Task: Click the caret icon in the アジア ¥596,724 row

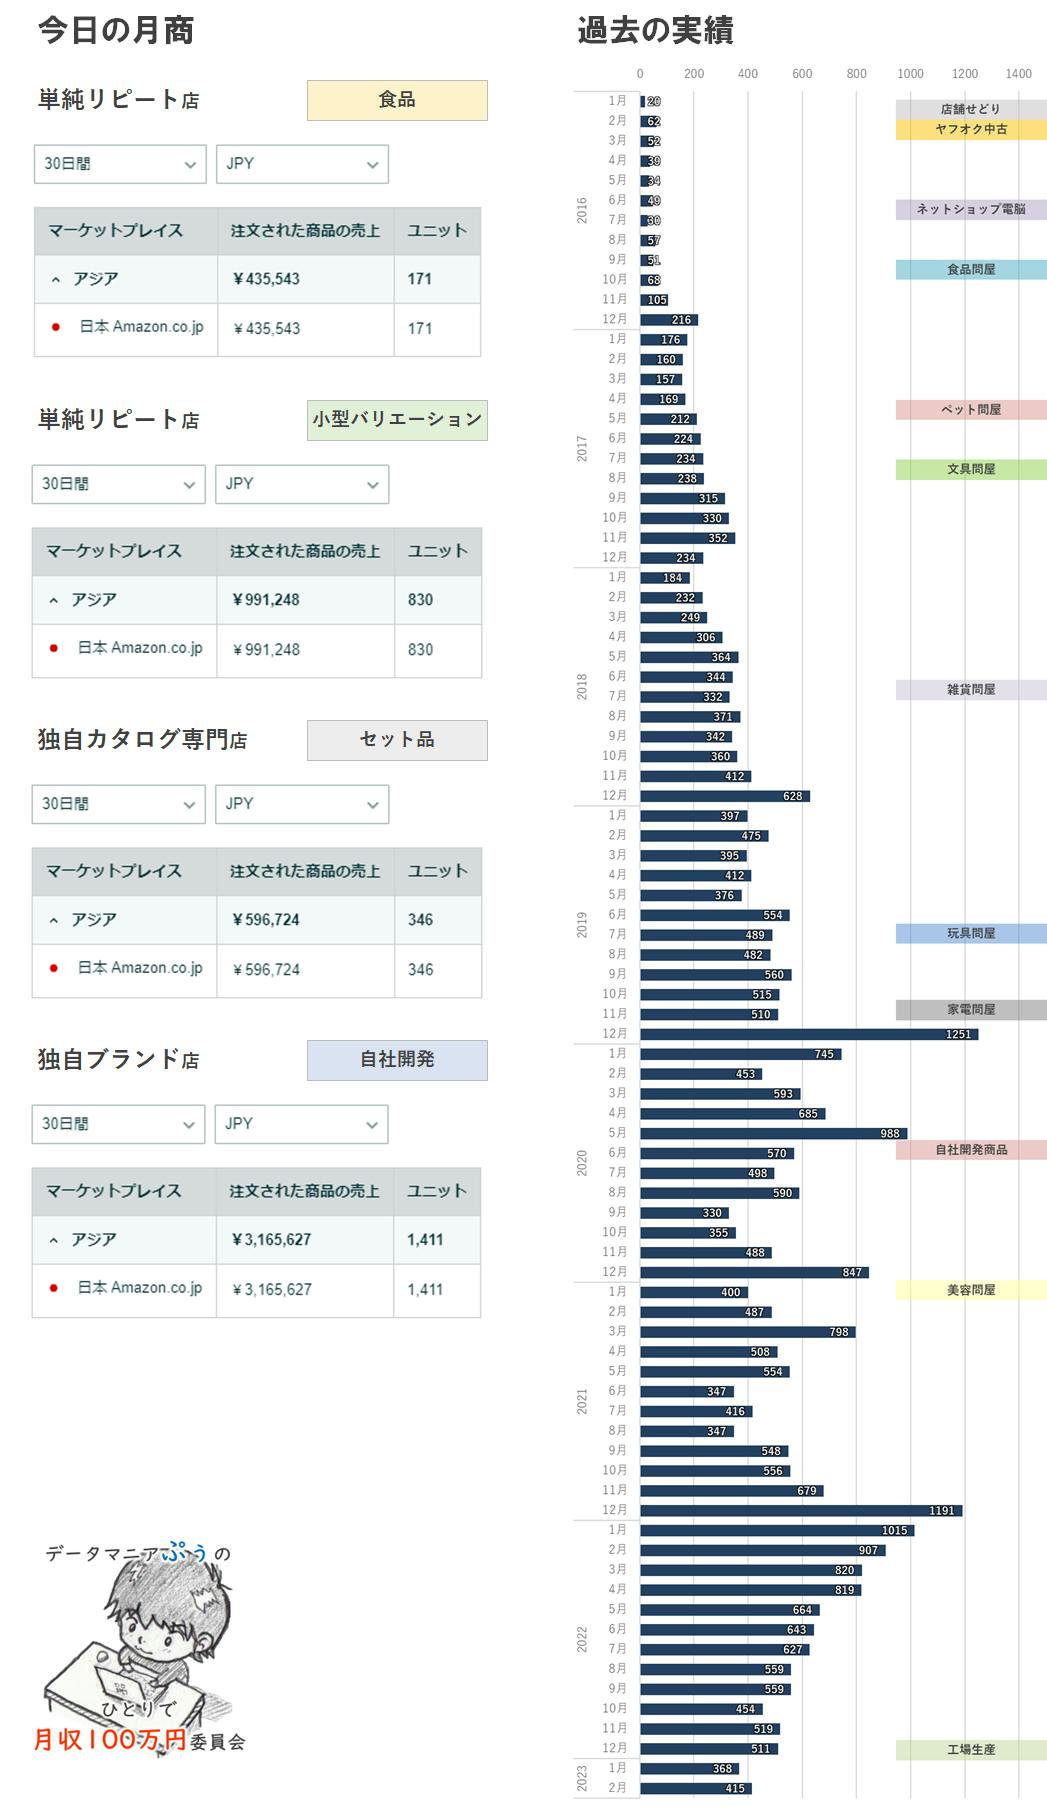Action: 54,920
